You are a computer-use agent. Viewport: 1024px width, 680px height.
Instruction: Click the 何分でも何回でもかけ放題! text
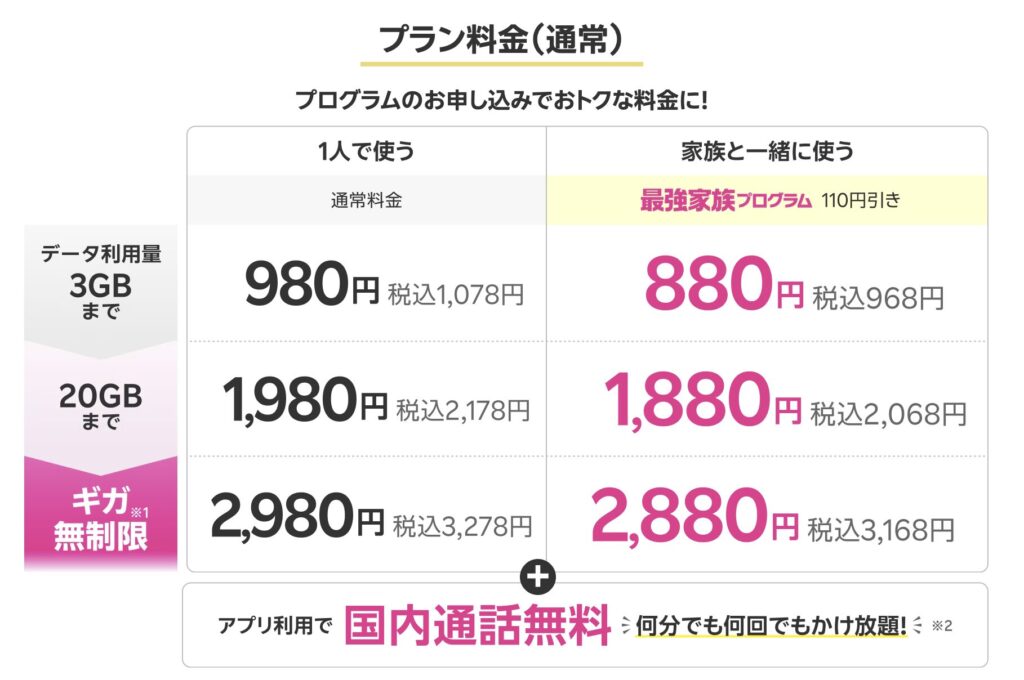pos(771,627)
